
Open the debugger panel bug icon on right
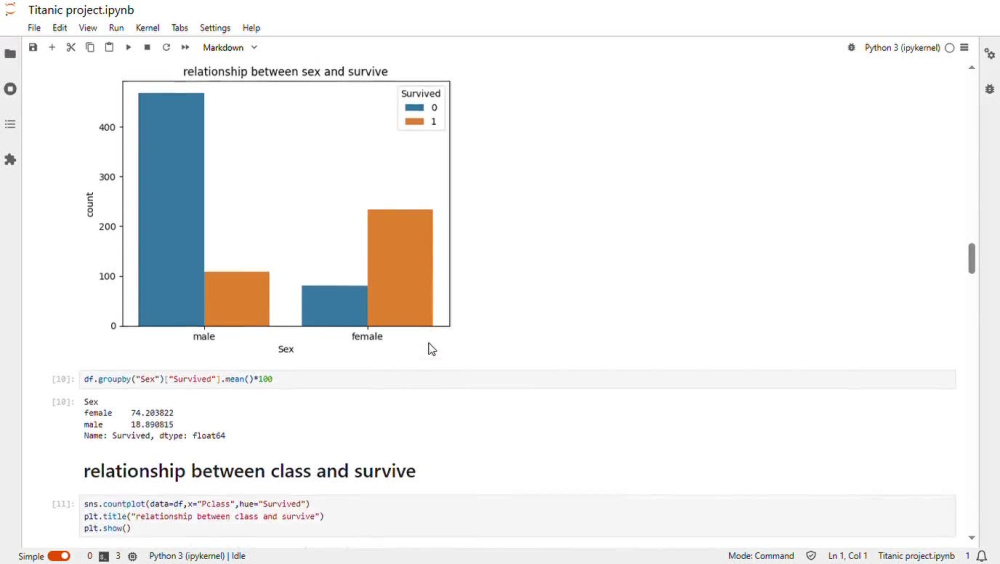coord(990,89)
